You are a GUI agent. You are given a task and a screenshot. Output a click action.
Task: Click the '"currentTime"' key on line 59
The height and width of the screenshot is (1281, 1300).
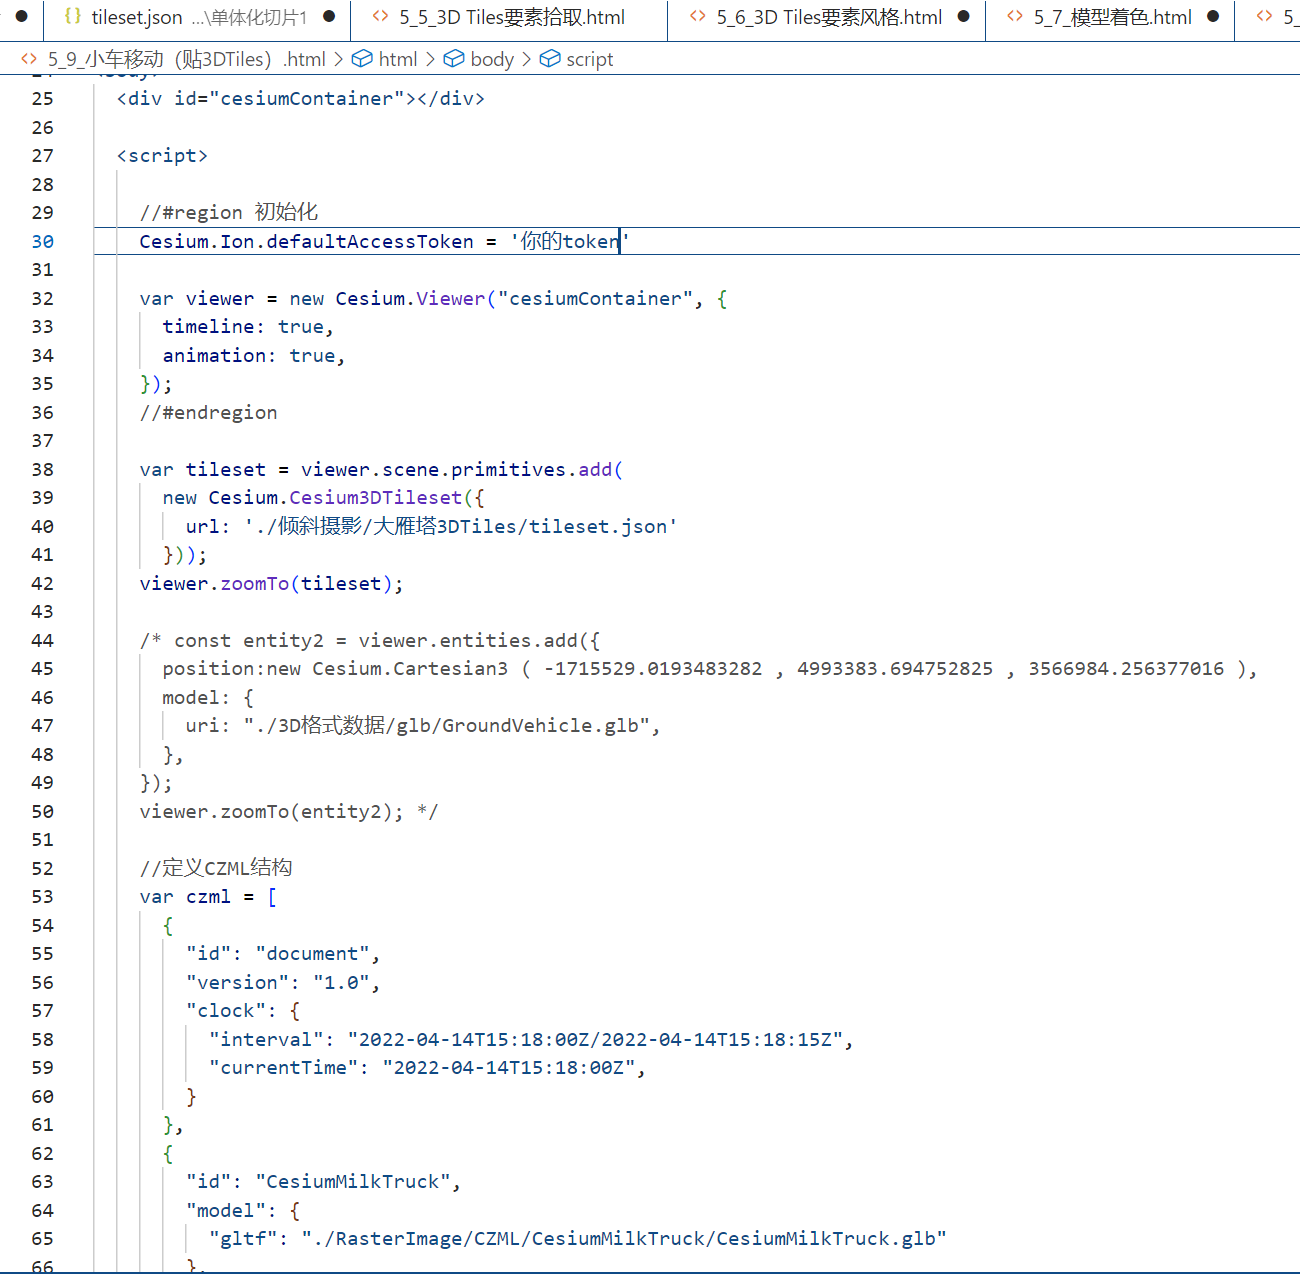[284, 1068]
